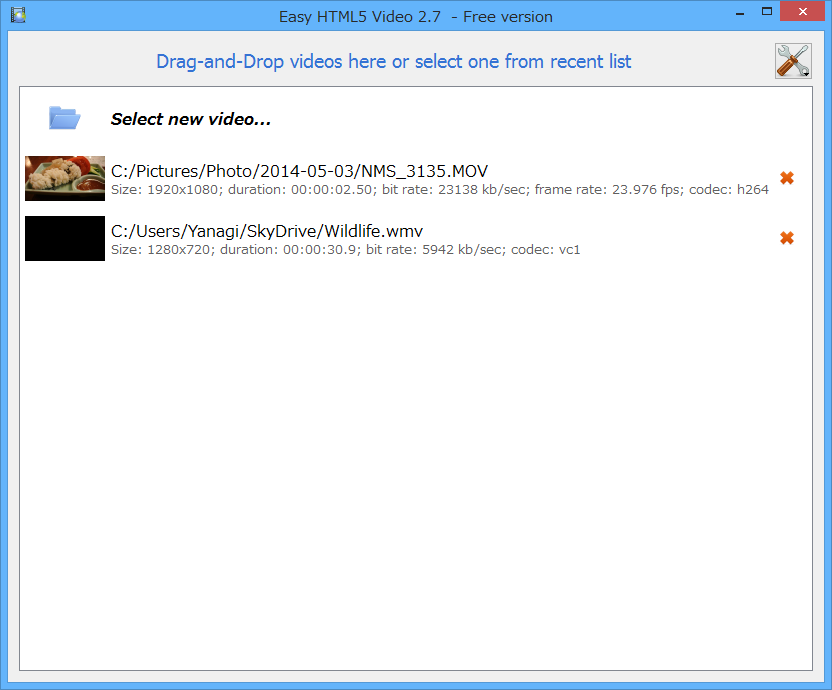The height and width of the screenshot is (690, 832).
Task: Click the drag-and-drop videos header text
Action: [393, 62]
